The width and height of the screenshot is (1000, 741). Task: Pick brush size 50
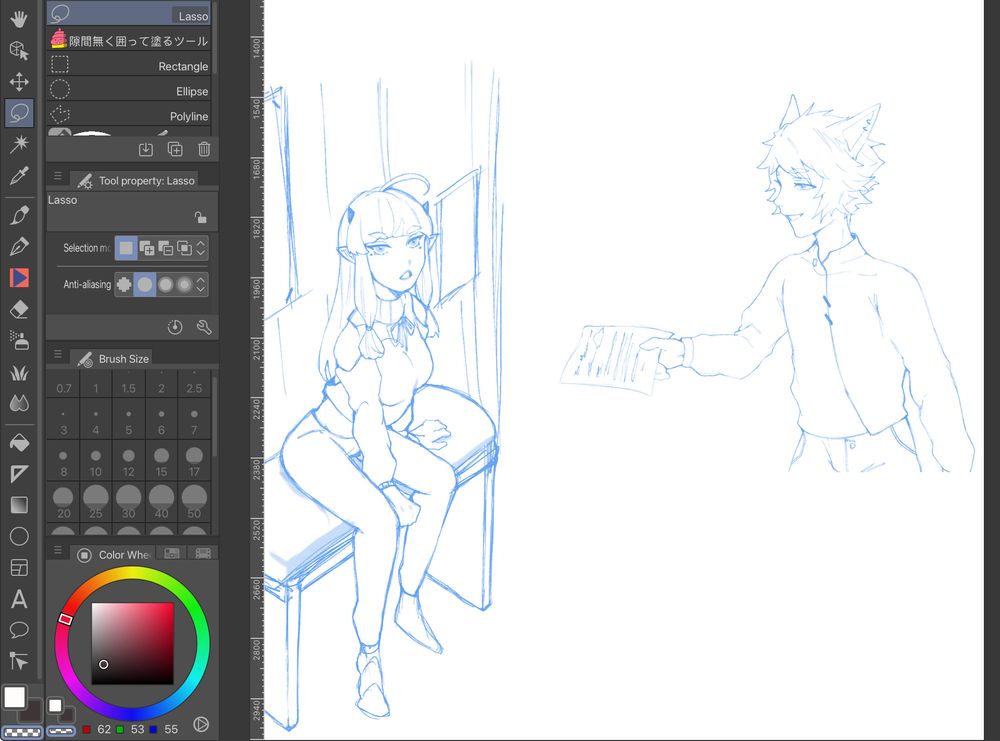point(194,504)
